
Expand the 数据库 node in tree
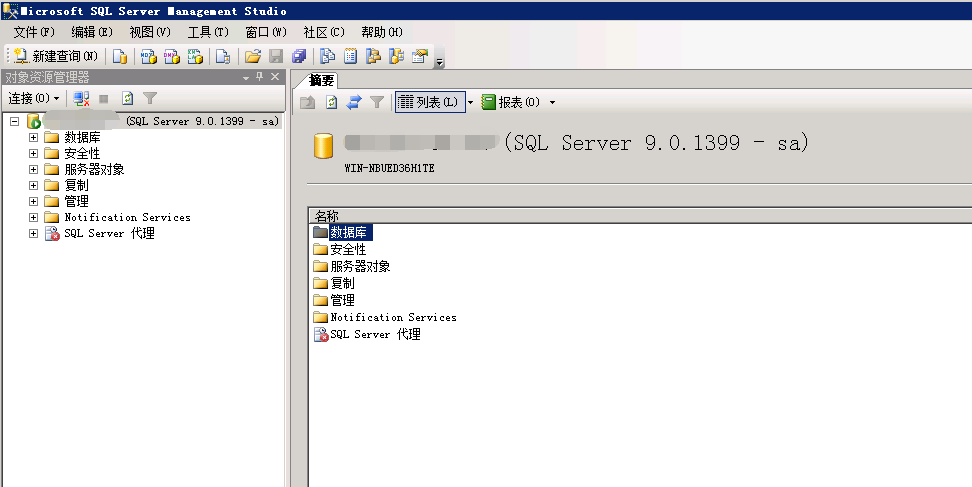coord(33,137)
